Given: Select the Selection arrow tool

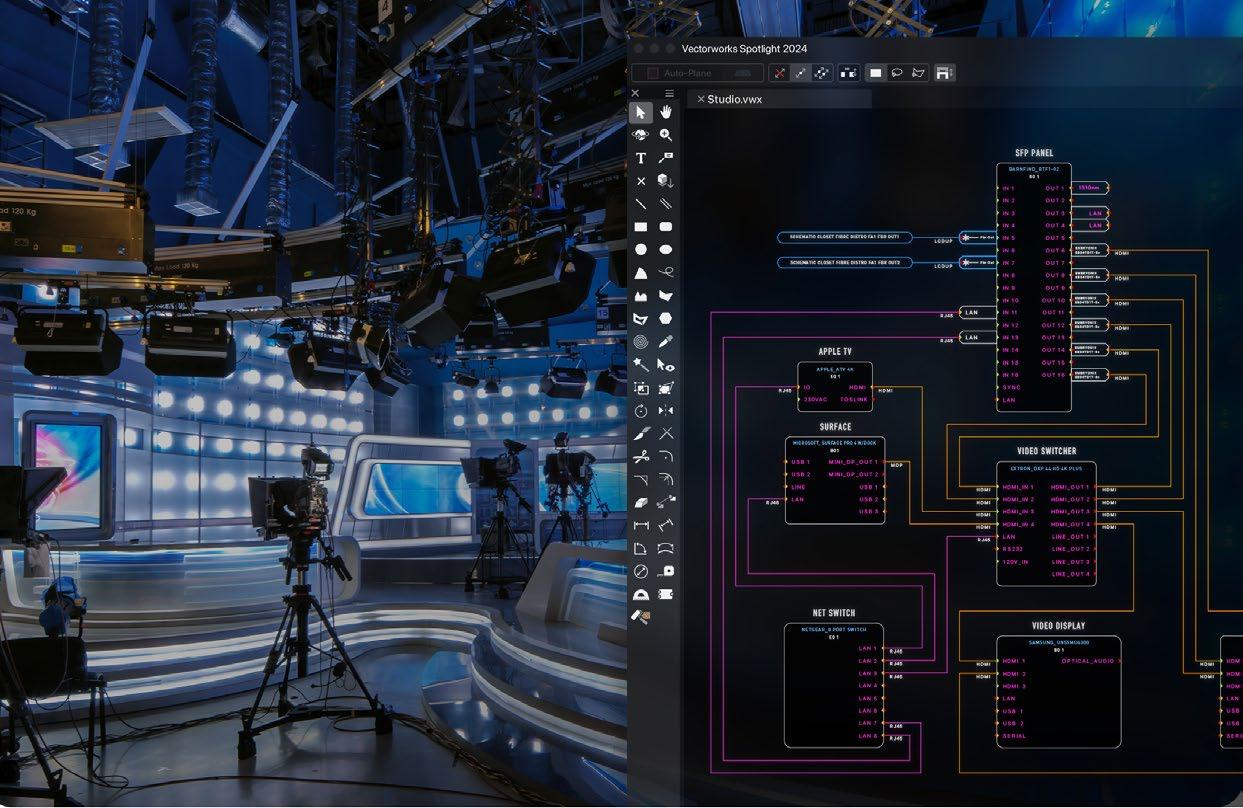Looking at the screenshot, I should point(641,112).
